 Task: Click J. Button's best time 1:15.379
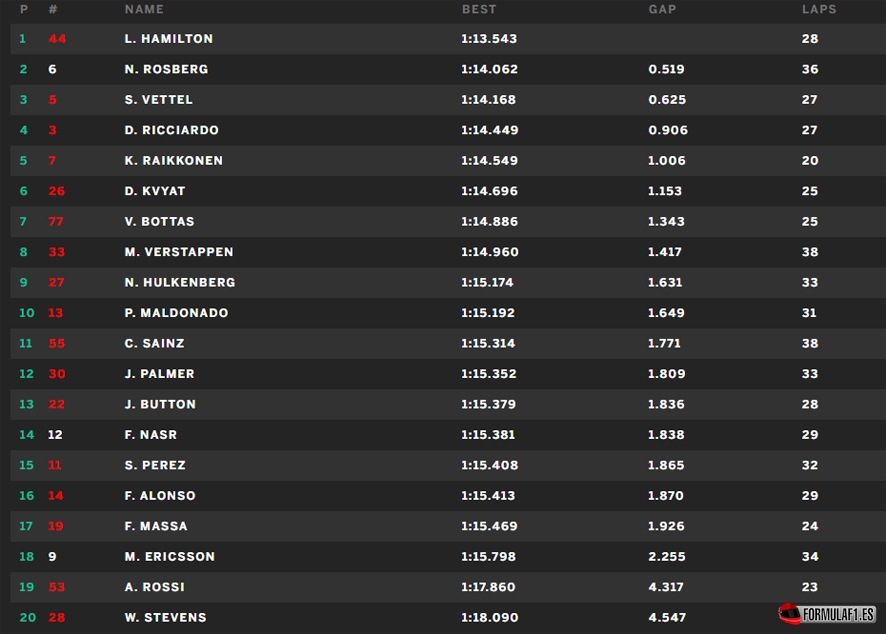(x=489, y=405)
